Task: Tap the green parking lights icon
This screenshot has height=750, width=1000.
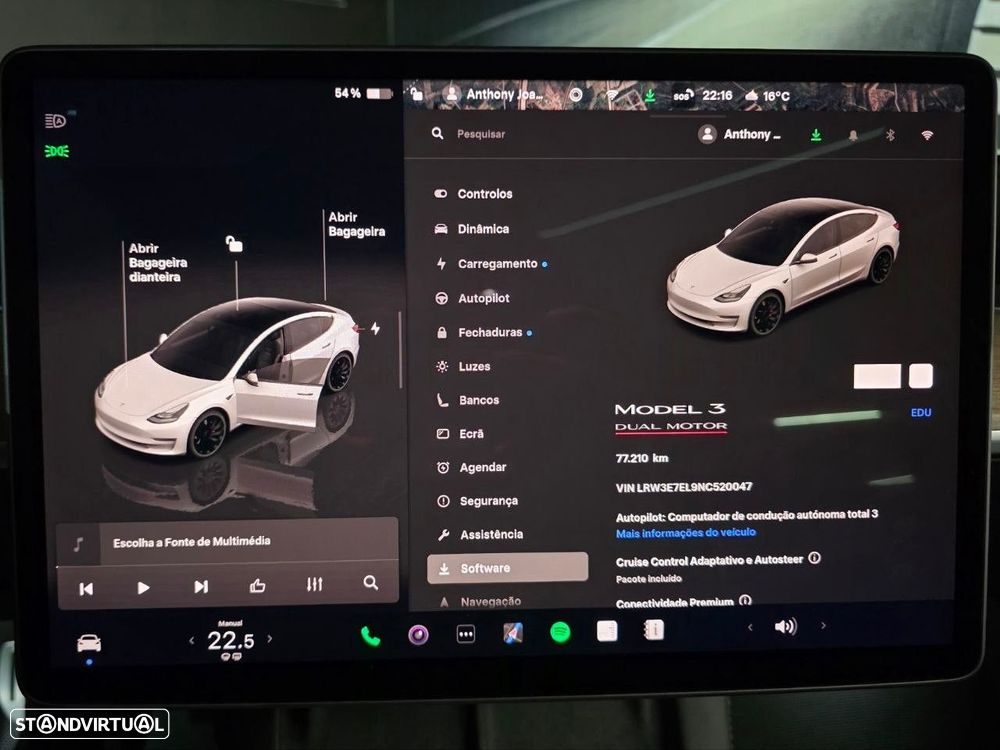Action: [57, 151]
